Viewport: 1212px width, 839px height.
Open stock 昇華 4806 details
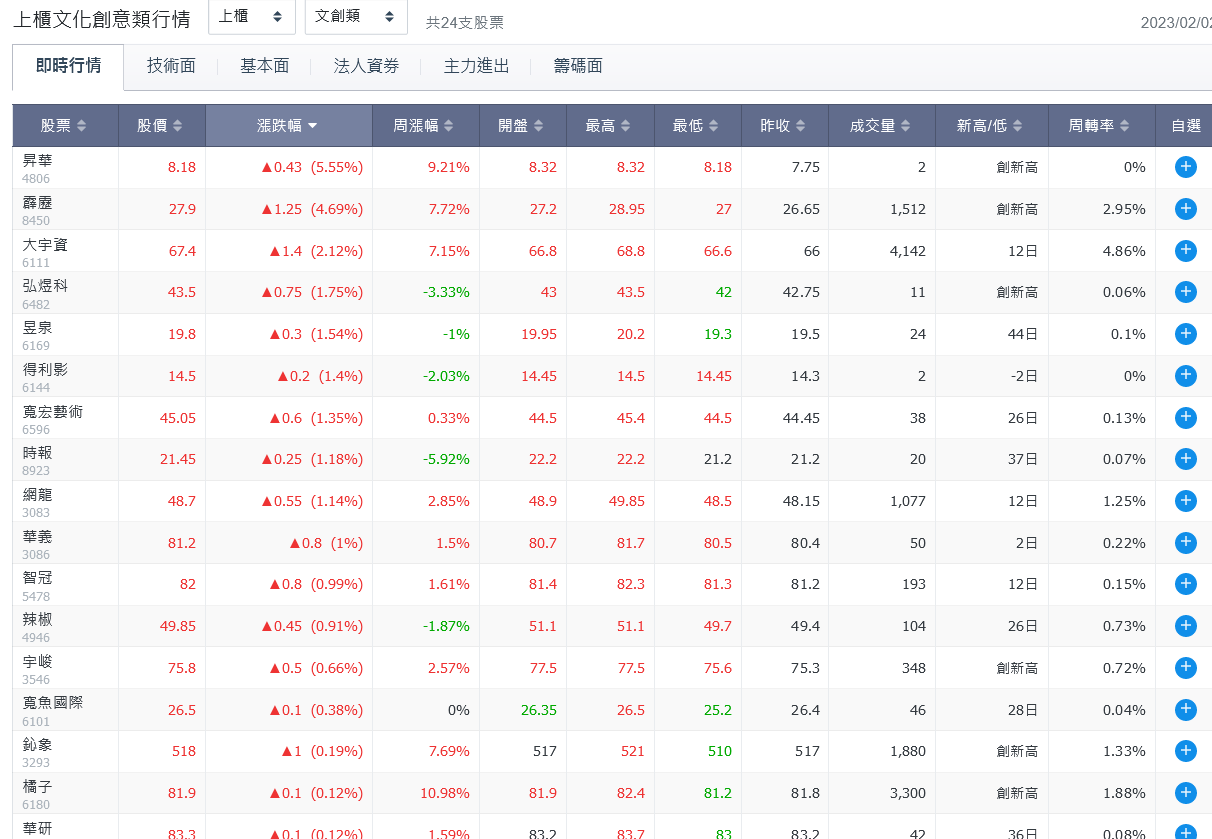(x=39, y=169)
